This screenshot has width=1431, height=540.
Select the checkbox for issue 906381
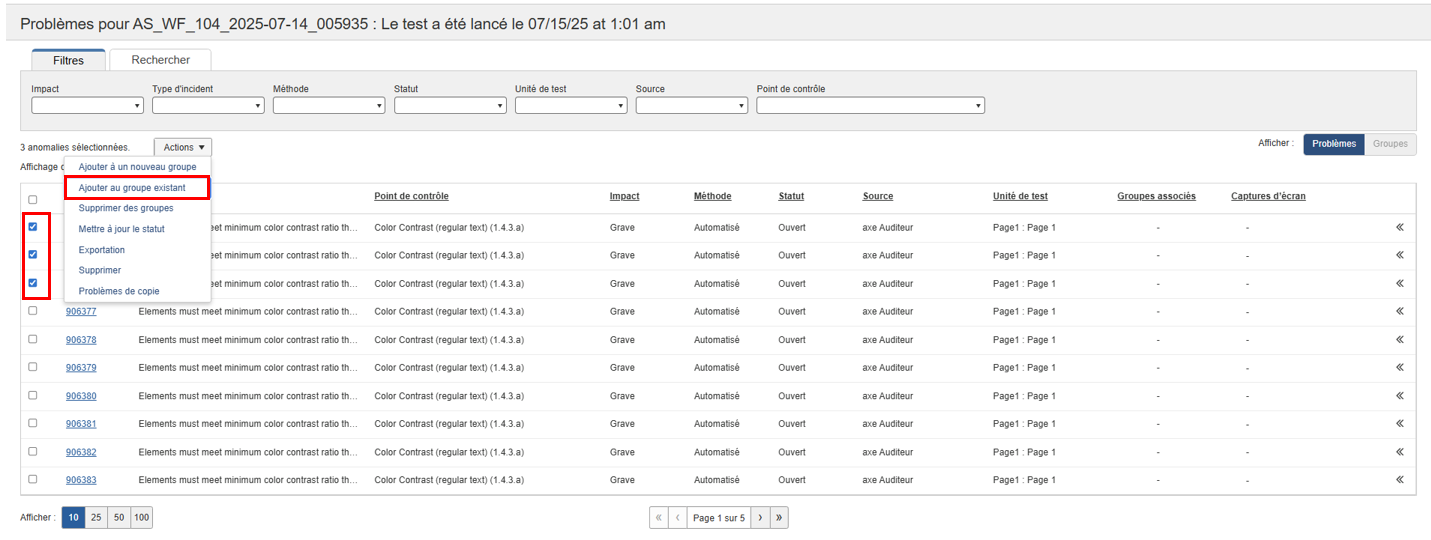33,424
